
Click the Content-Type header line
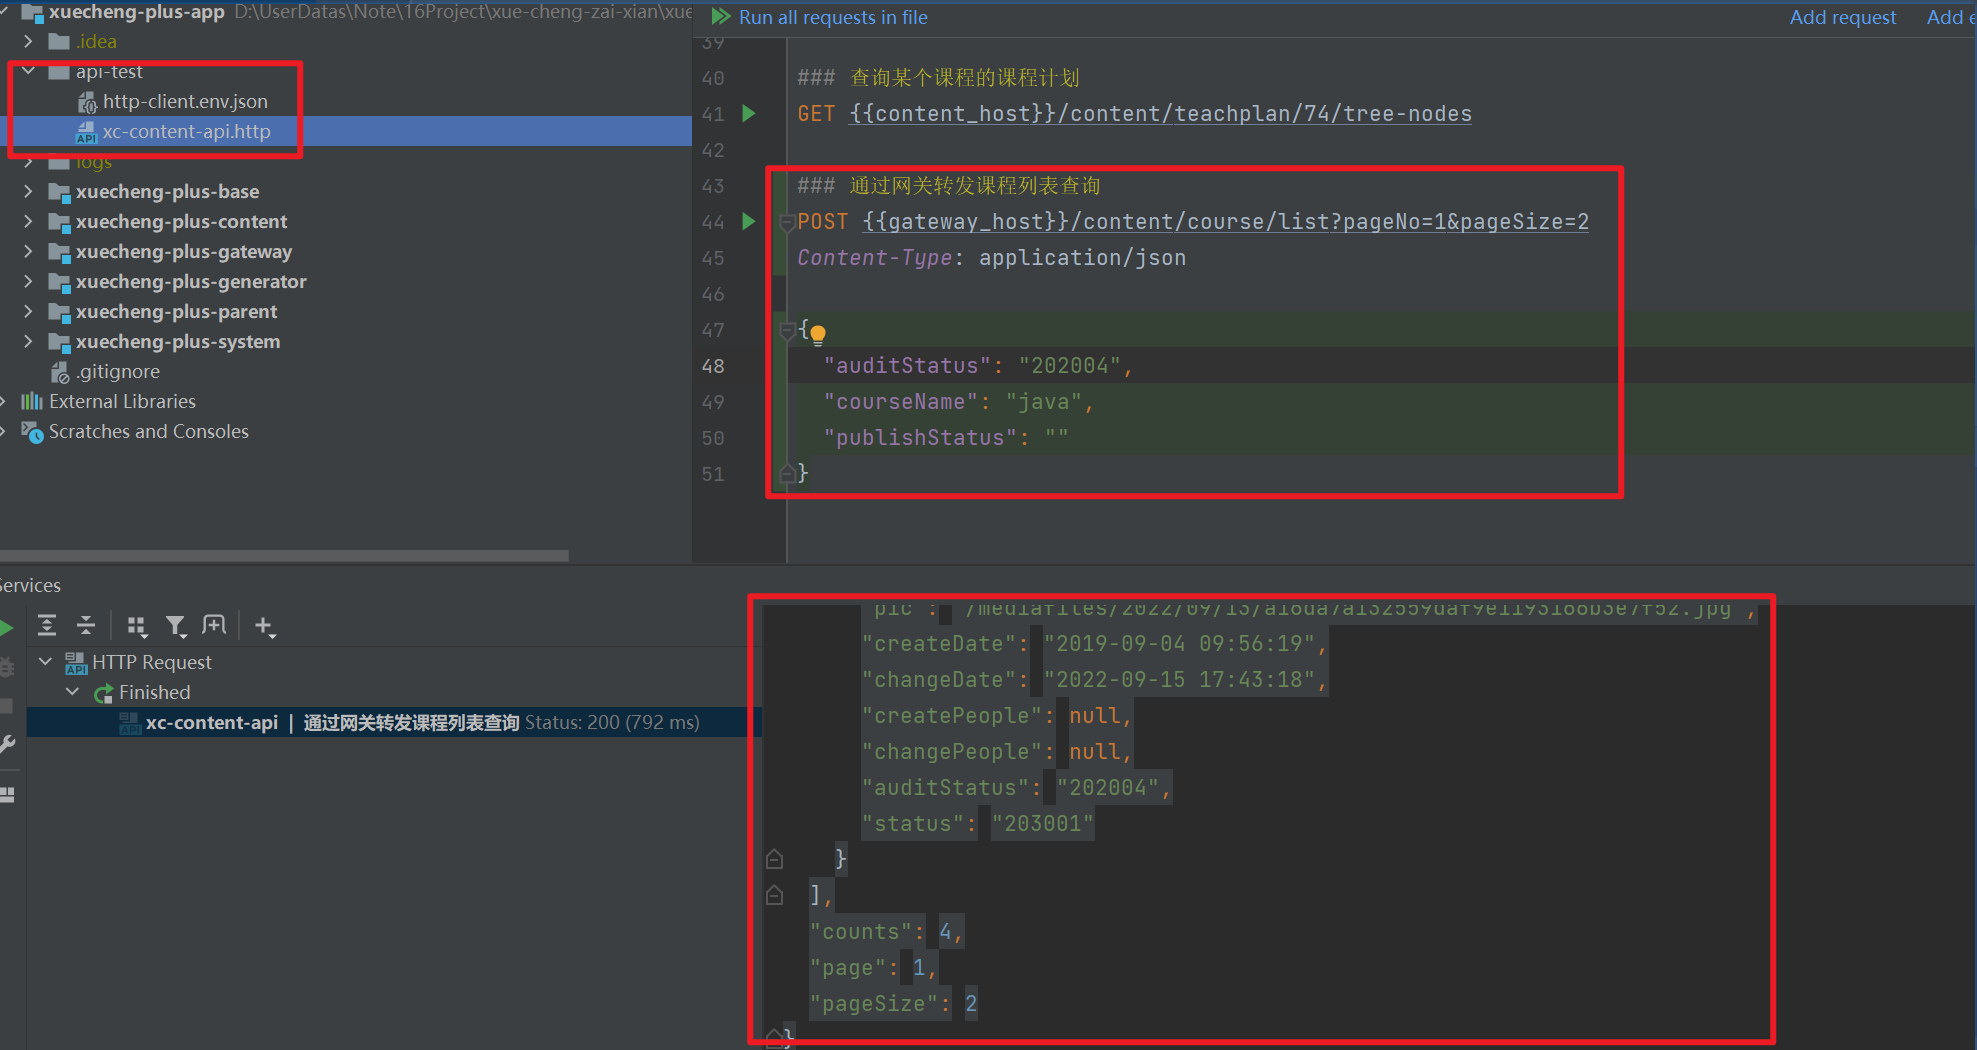coord(991,258)
